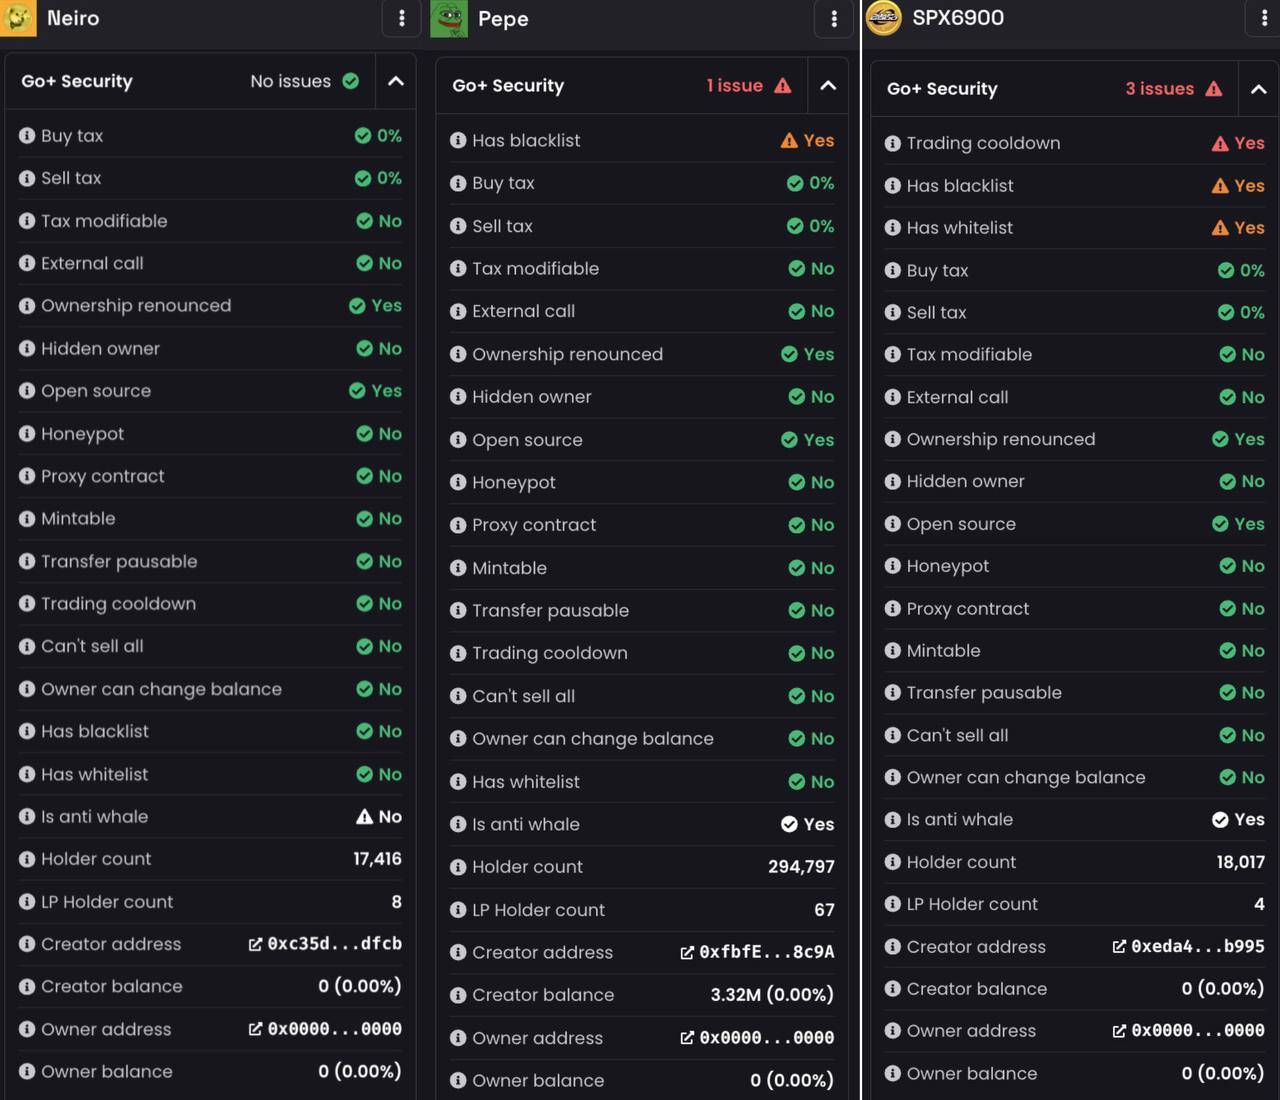Click the SPX6900 3 issues warning icon
1280x1100 pixels.
[1214, 89]
